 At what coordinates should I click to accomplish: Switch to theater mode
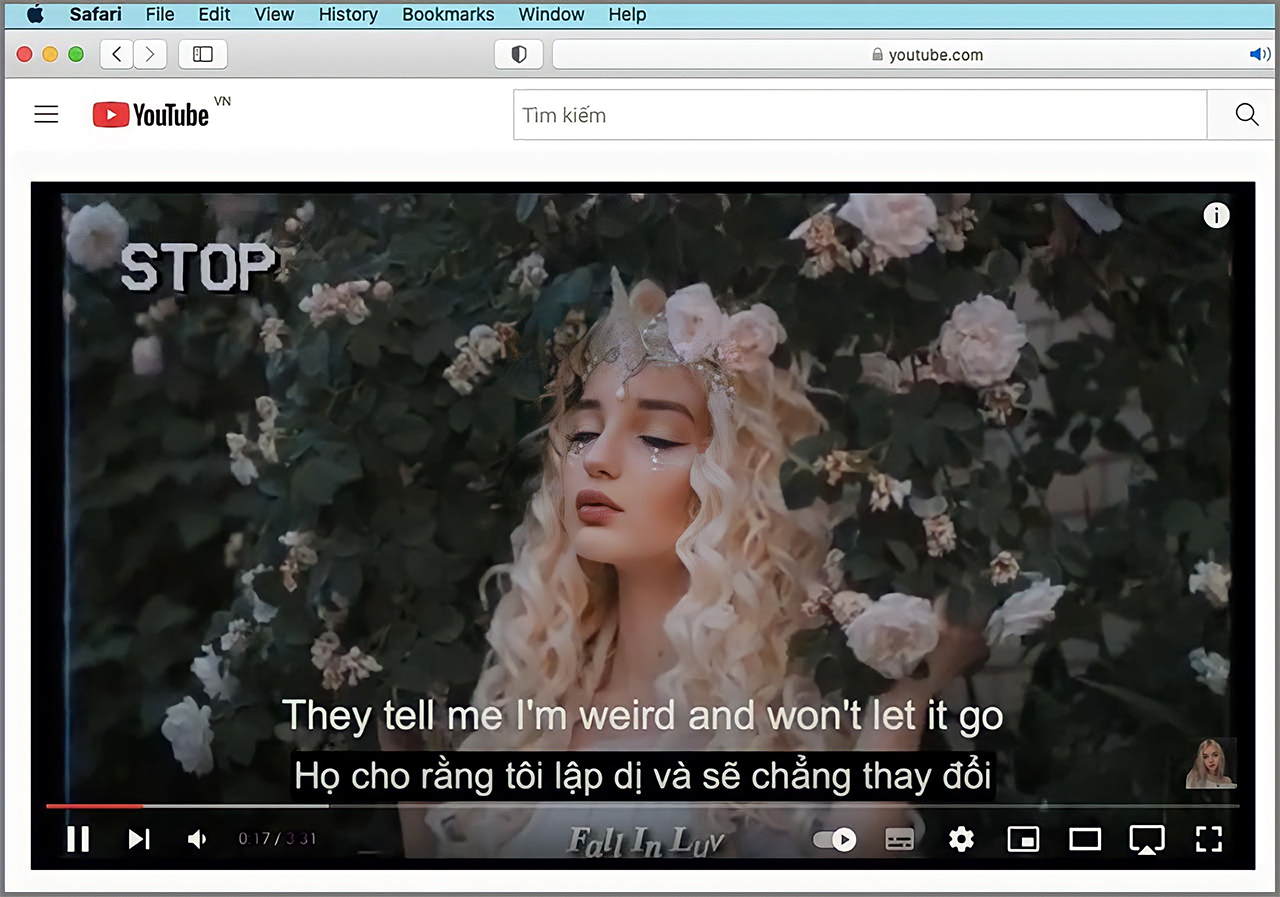coord(1085,839)
